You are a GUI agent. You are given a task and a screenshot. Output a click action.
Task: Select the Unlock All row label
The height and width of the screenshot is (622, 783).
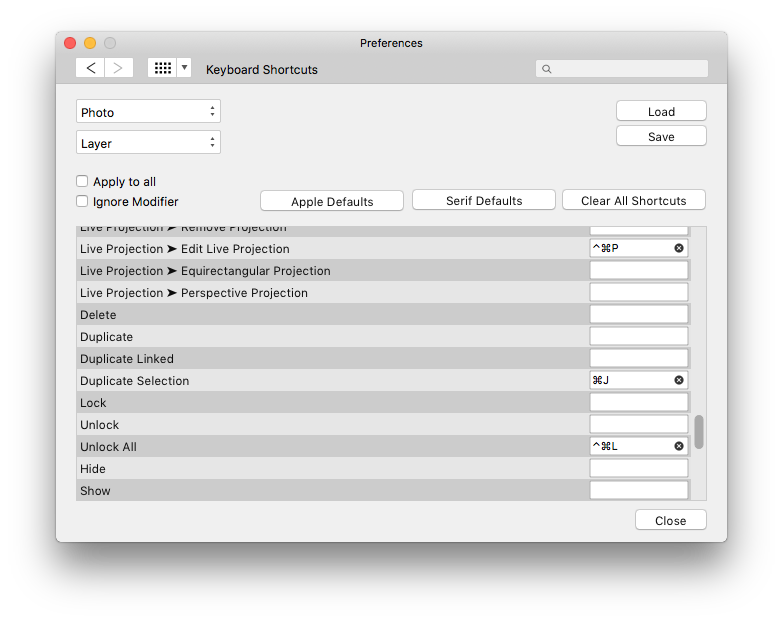(x=108, y=446)
